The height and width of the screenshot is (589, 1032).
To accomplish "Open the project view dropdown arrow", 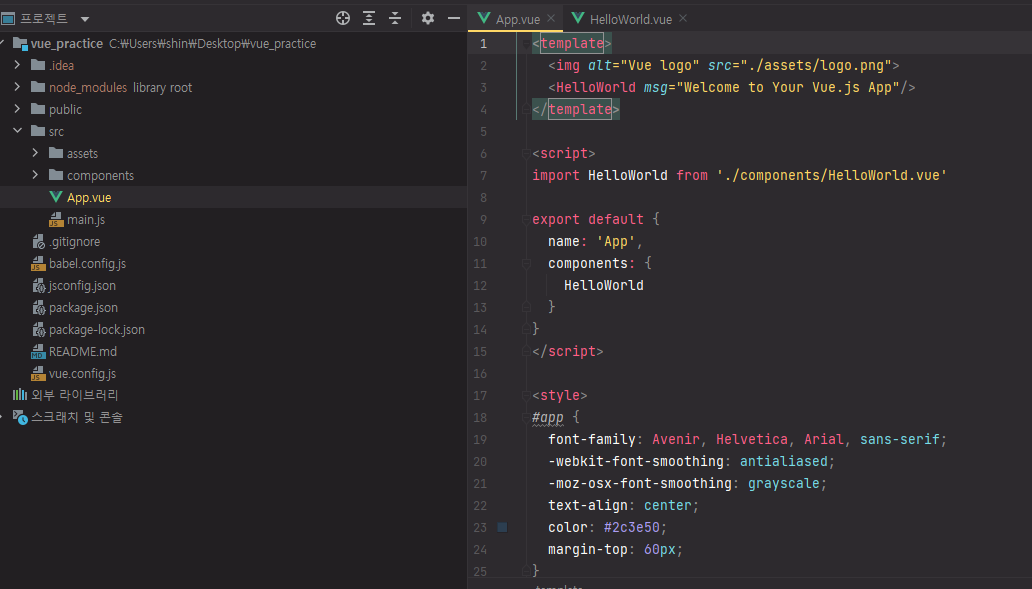I will 85,19.
